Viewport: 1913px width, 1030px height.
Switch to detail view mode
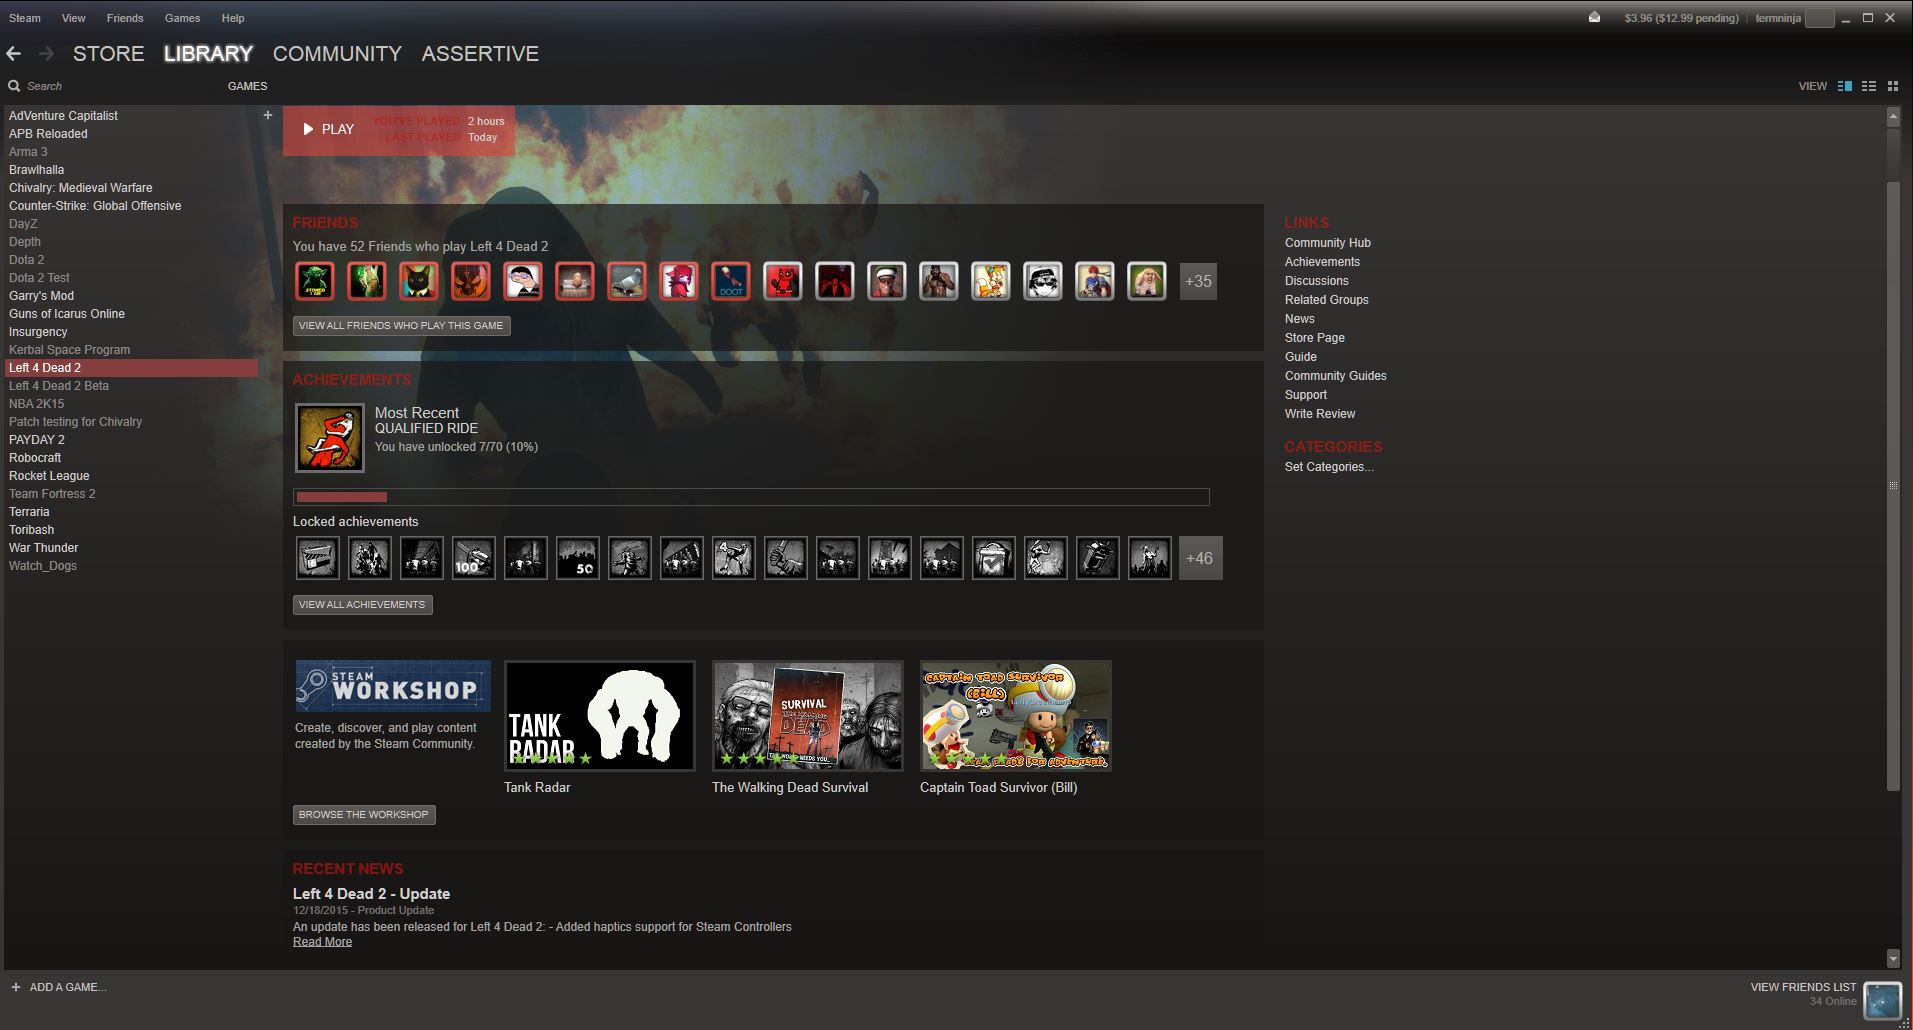(x=1845, y=86)
